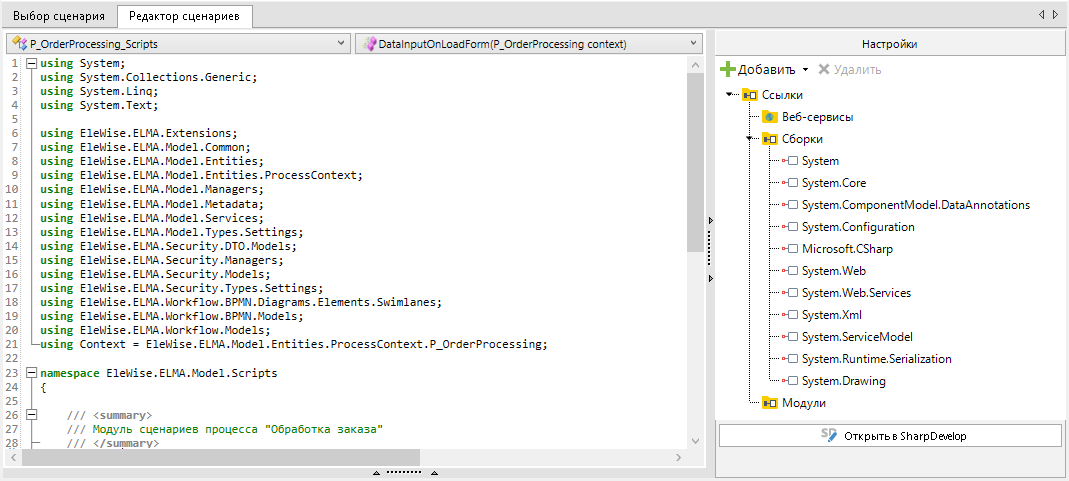Collapse the using directives code block
Screen dimensions: 1069x481
point(32,64)
